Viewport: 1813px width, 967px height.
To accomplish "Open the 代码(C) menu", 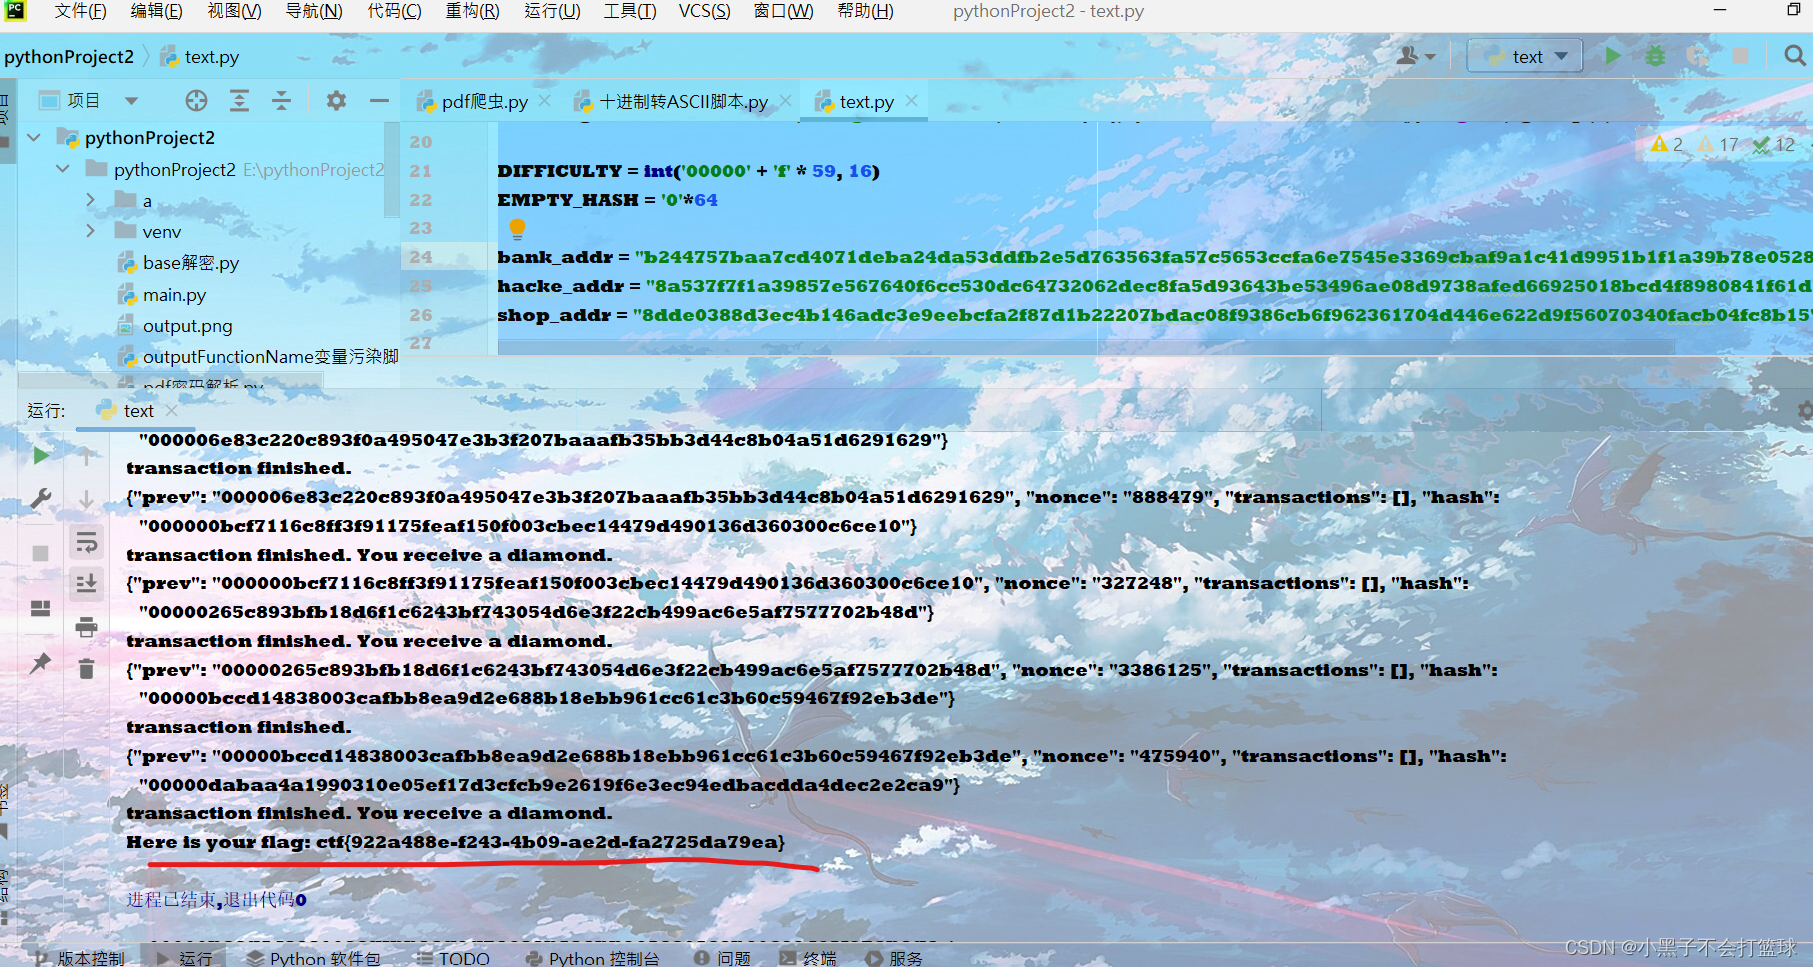I will (x=394, y=11).
